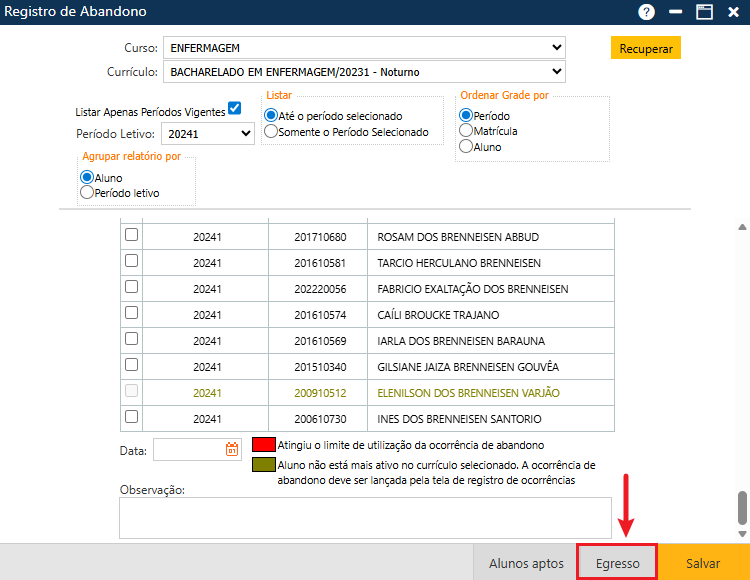Open the Período Letivo dropdown

(x=208, y=133)
